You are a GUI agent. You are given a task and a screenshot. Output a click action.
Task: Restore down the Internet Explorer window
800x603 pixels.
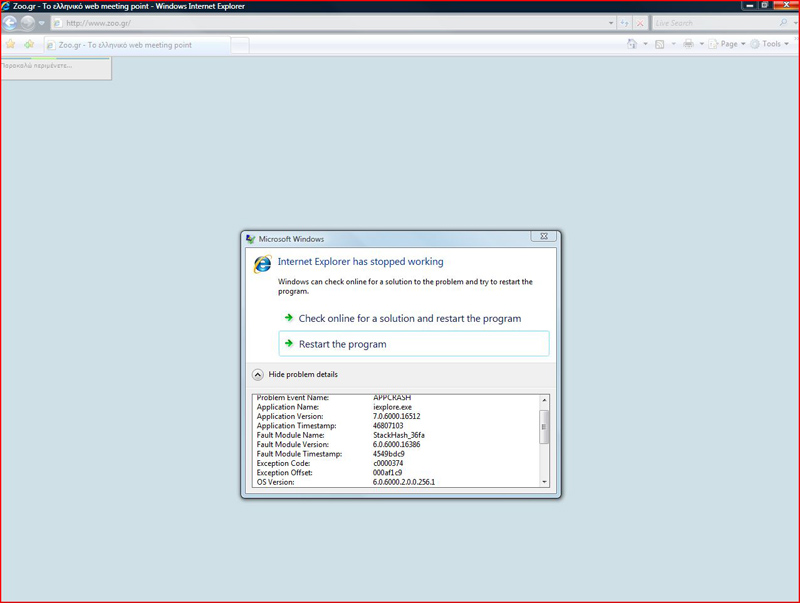pyautogui.click(x=765, y=6)
